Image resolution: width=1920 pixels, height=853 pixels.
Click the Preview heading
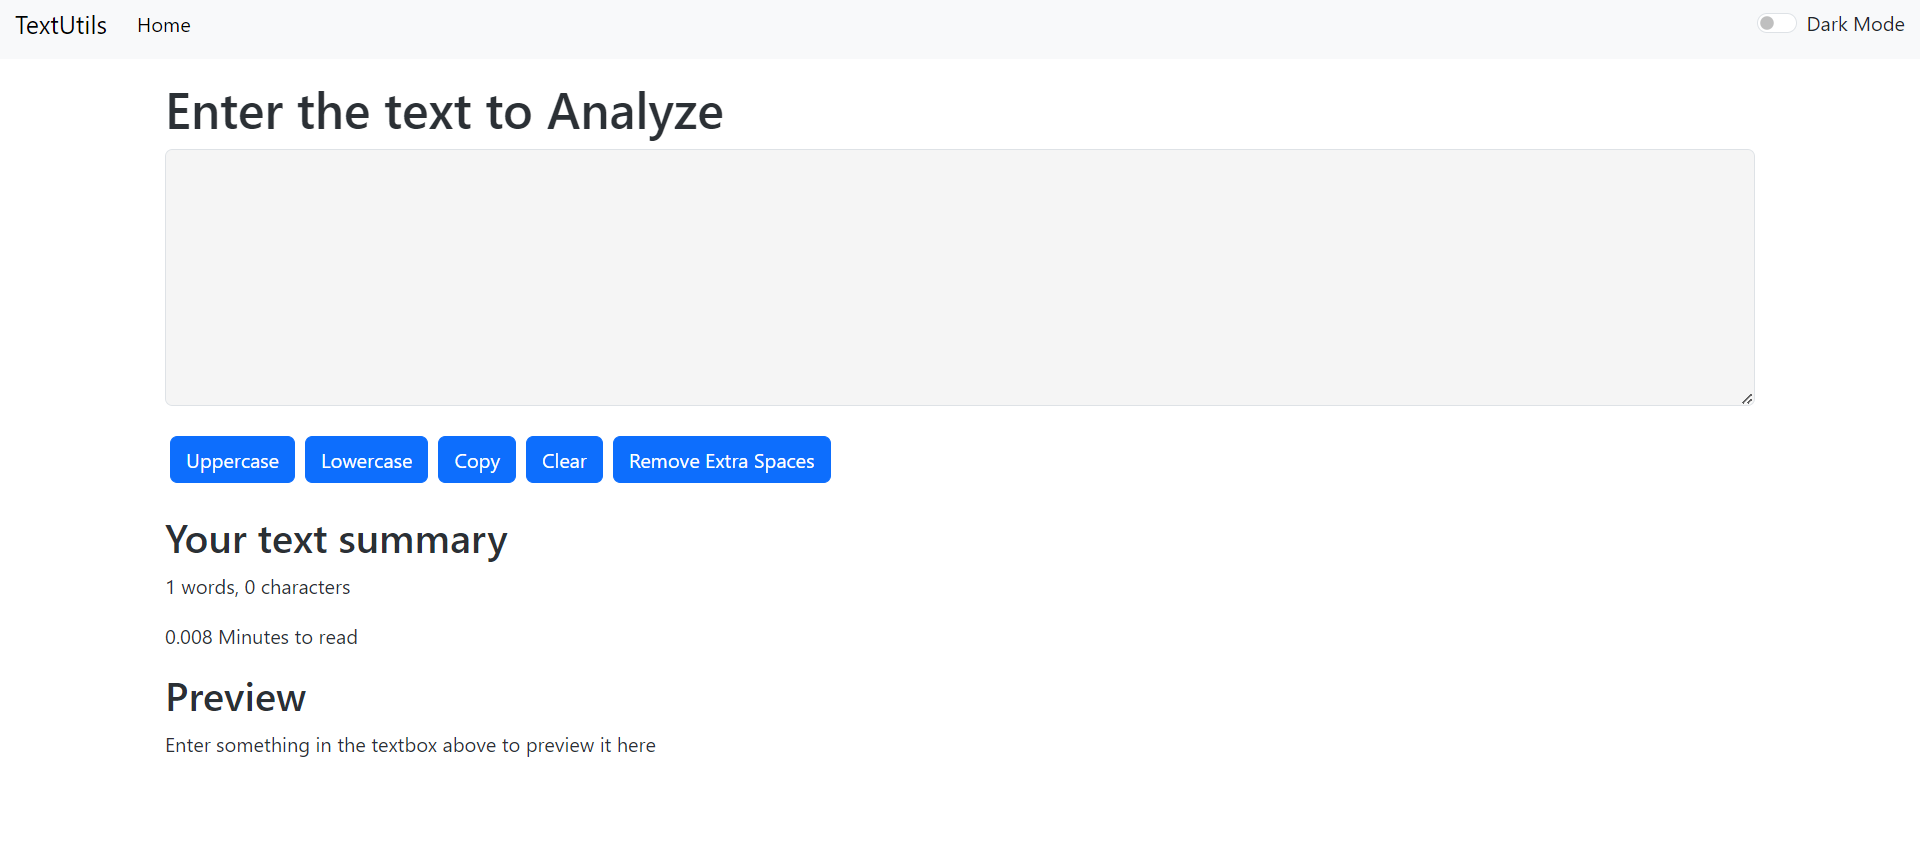(x=236, y=698)
